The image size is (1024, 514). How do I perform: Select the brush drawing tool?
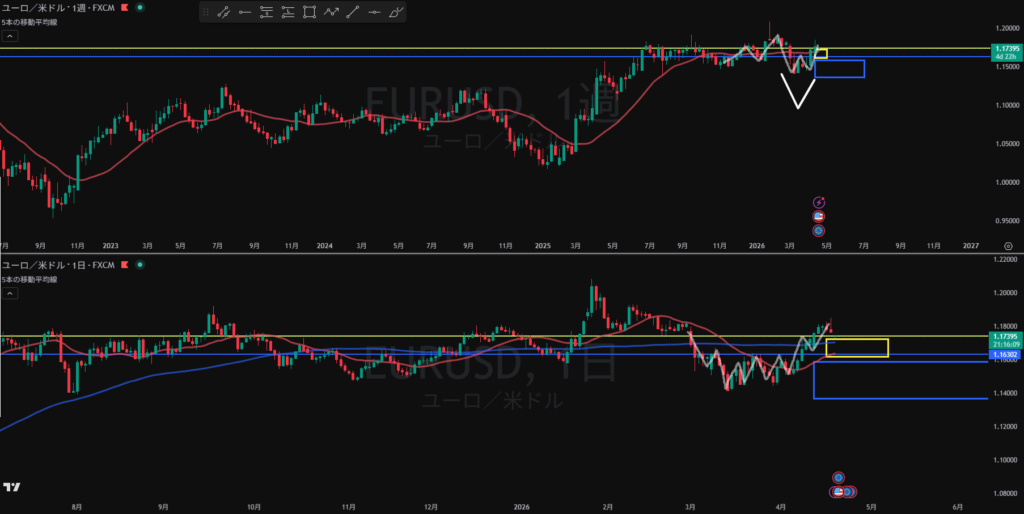point(397,13)
